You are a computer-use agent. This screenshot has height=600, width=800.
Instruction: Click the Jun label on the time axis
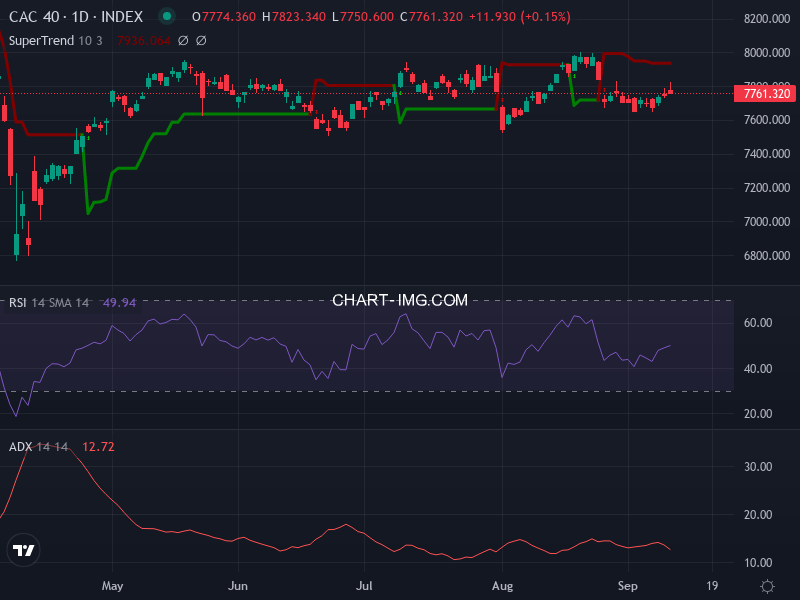[238, 586]
